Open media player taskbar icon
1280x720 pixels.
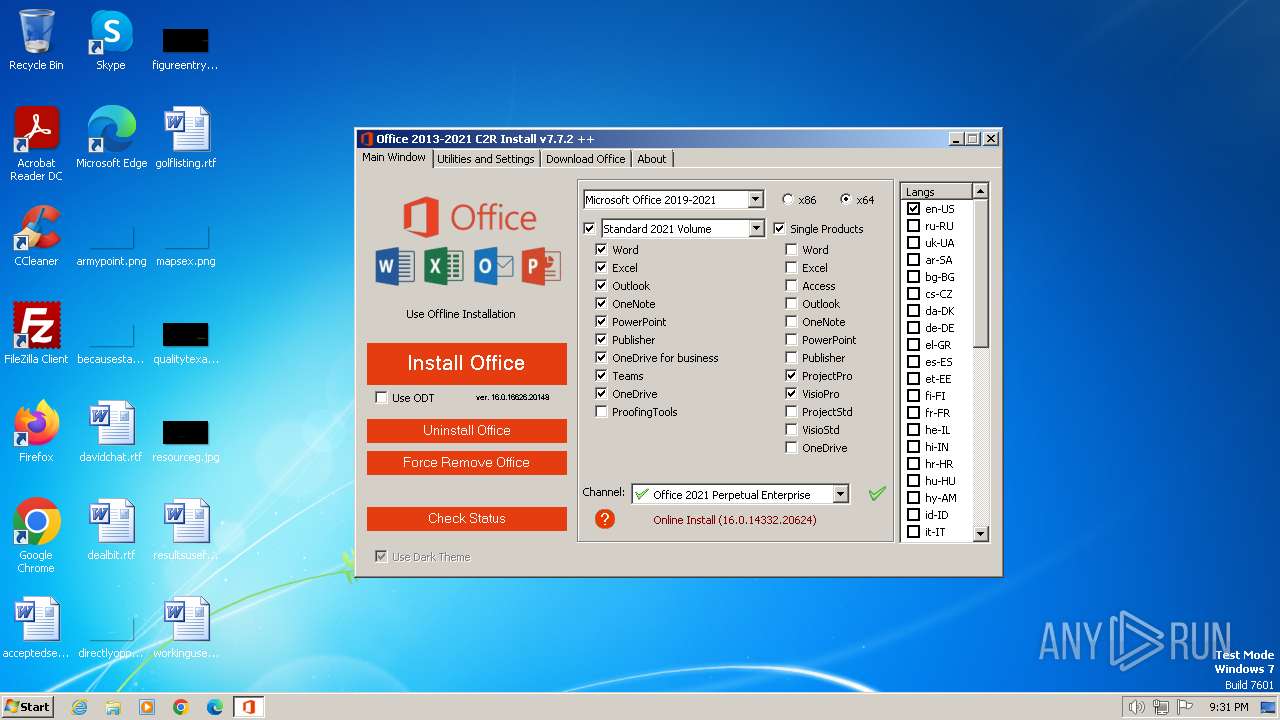[x=147, y=707]
